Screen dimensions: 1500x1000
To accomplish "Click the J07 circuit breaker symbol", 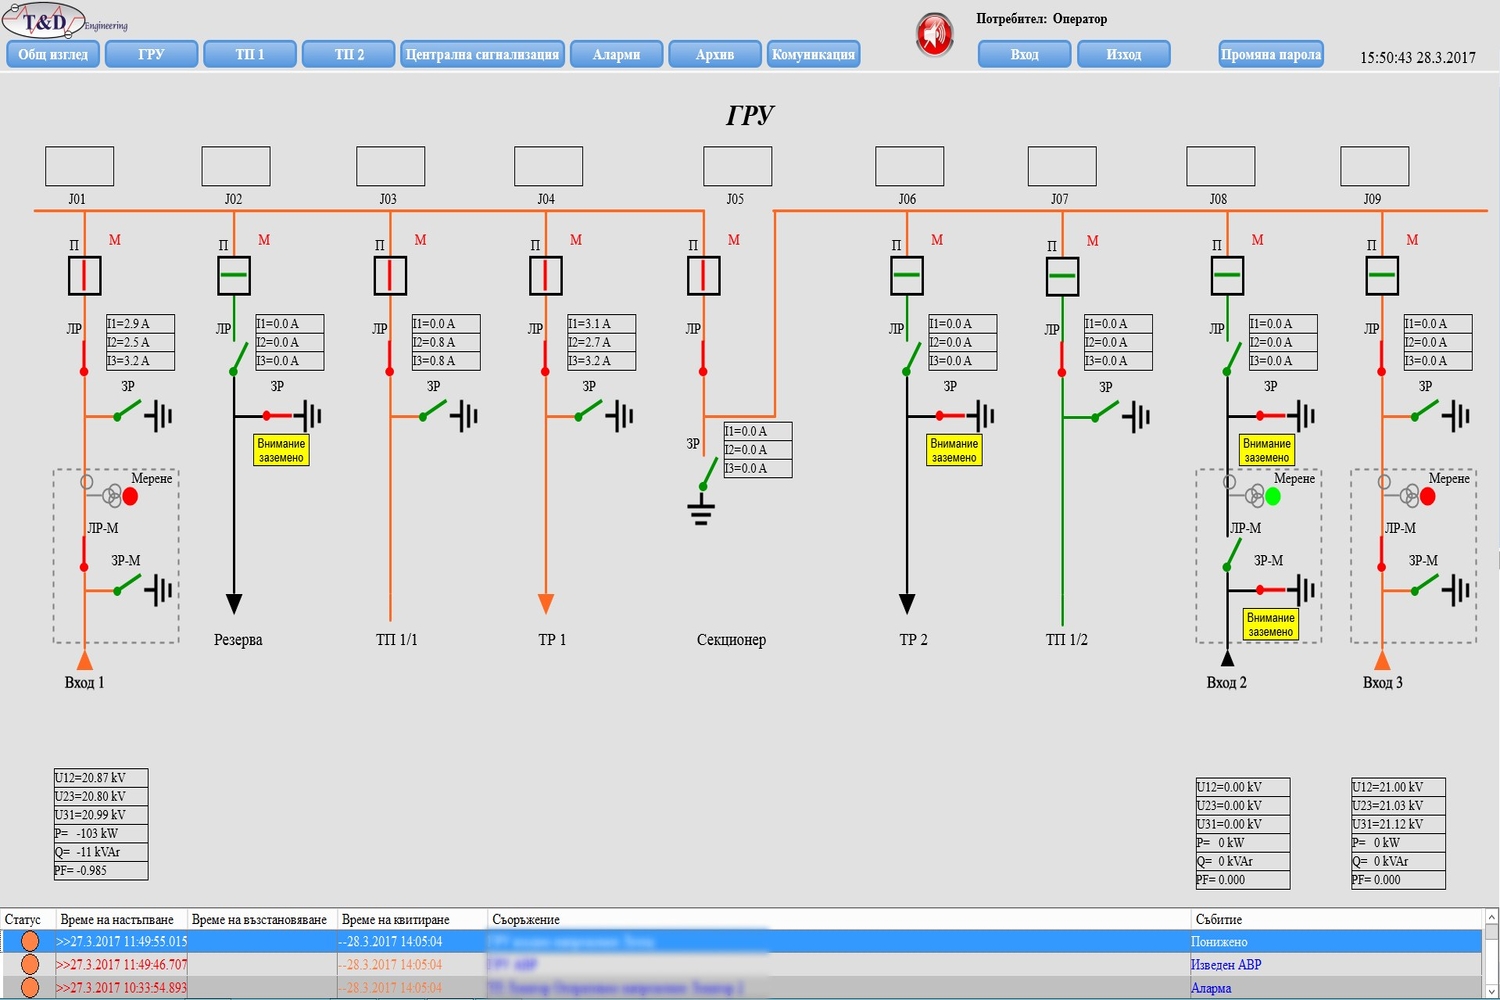I will [1062, 276].
